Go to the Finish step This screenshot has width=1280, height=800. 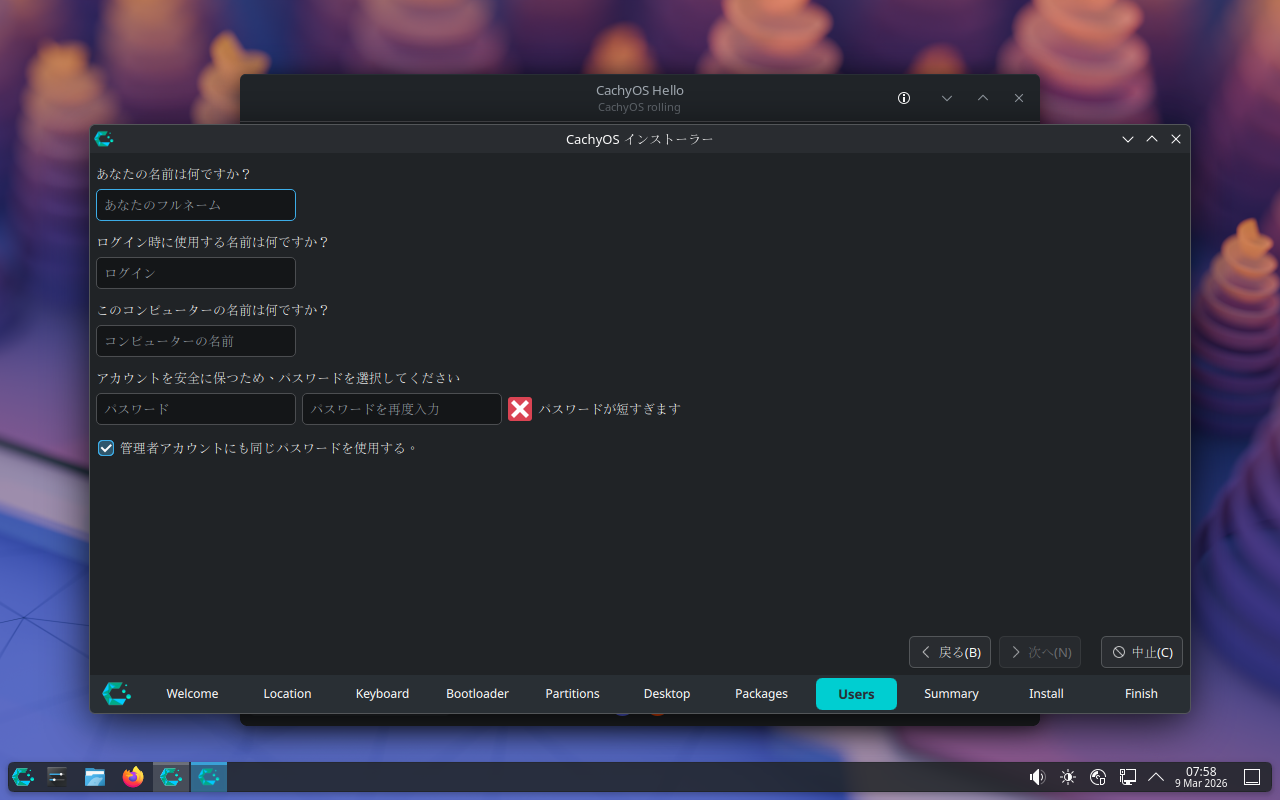pos(1141,694)
